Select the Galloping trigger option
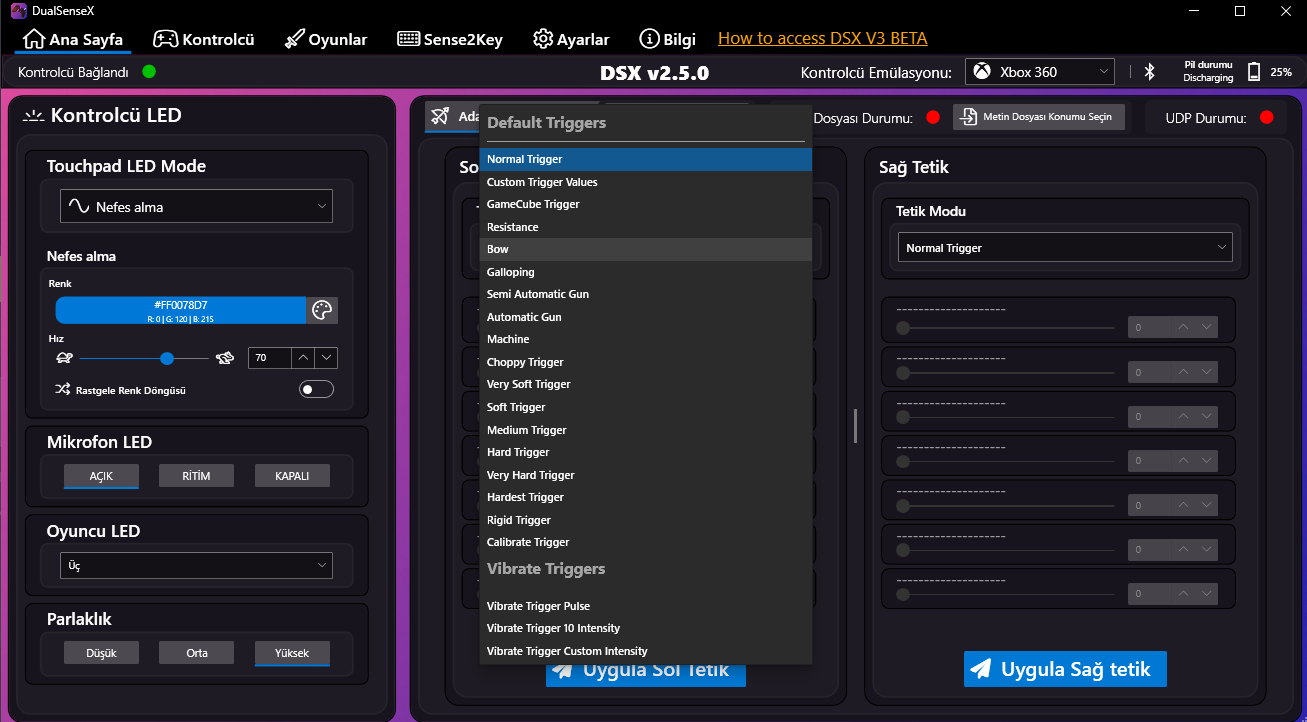The width and height of the screenshot is (1307, 722). 645,272
